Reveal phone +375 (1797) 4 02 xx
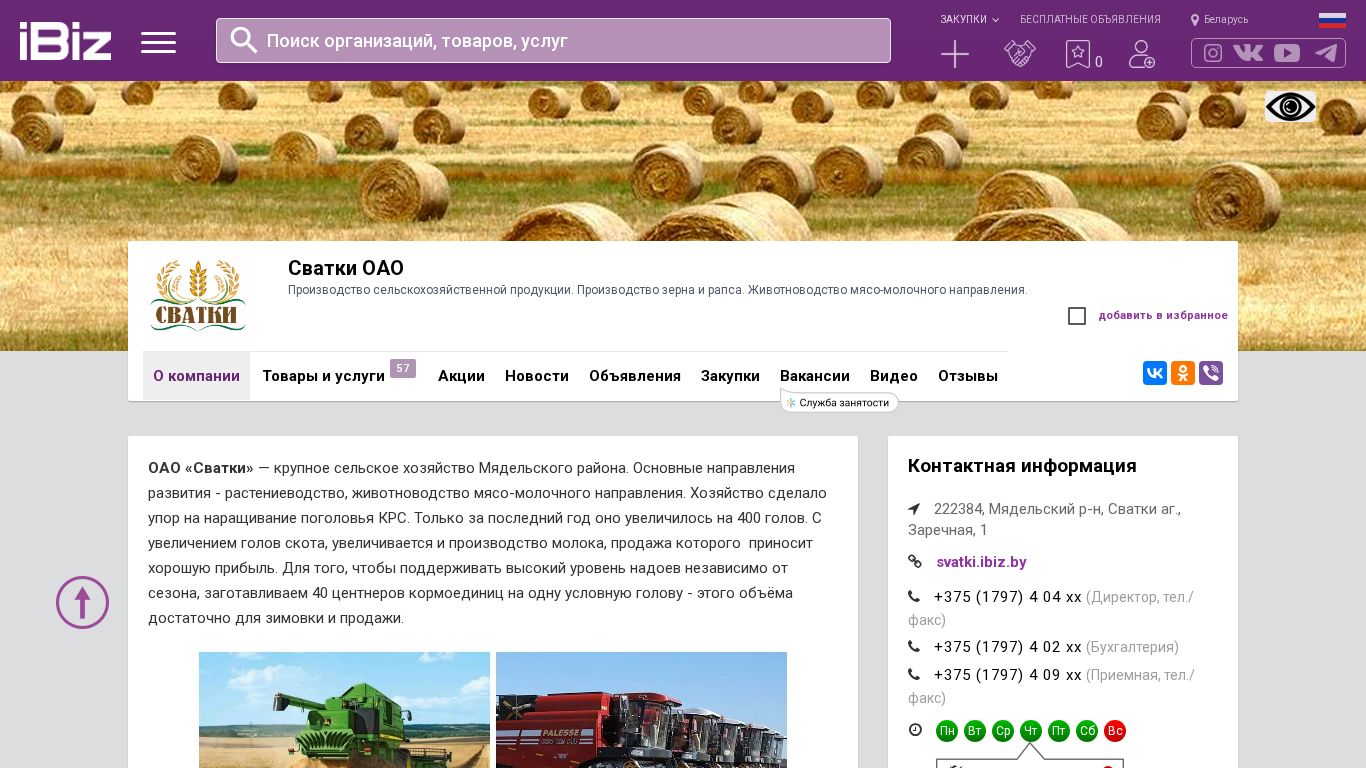Viewport: 1366px width, 768px height. [1007, 647]
